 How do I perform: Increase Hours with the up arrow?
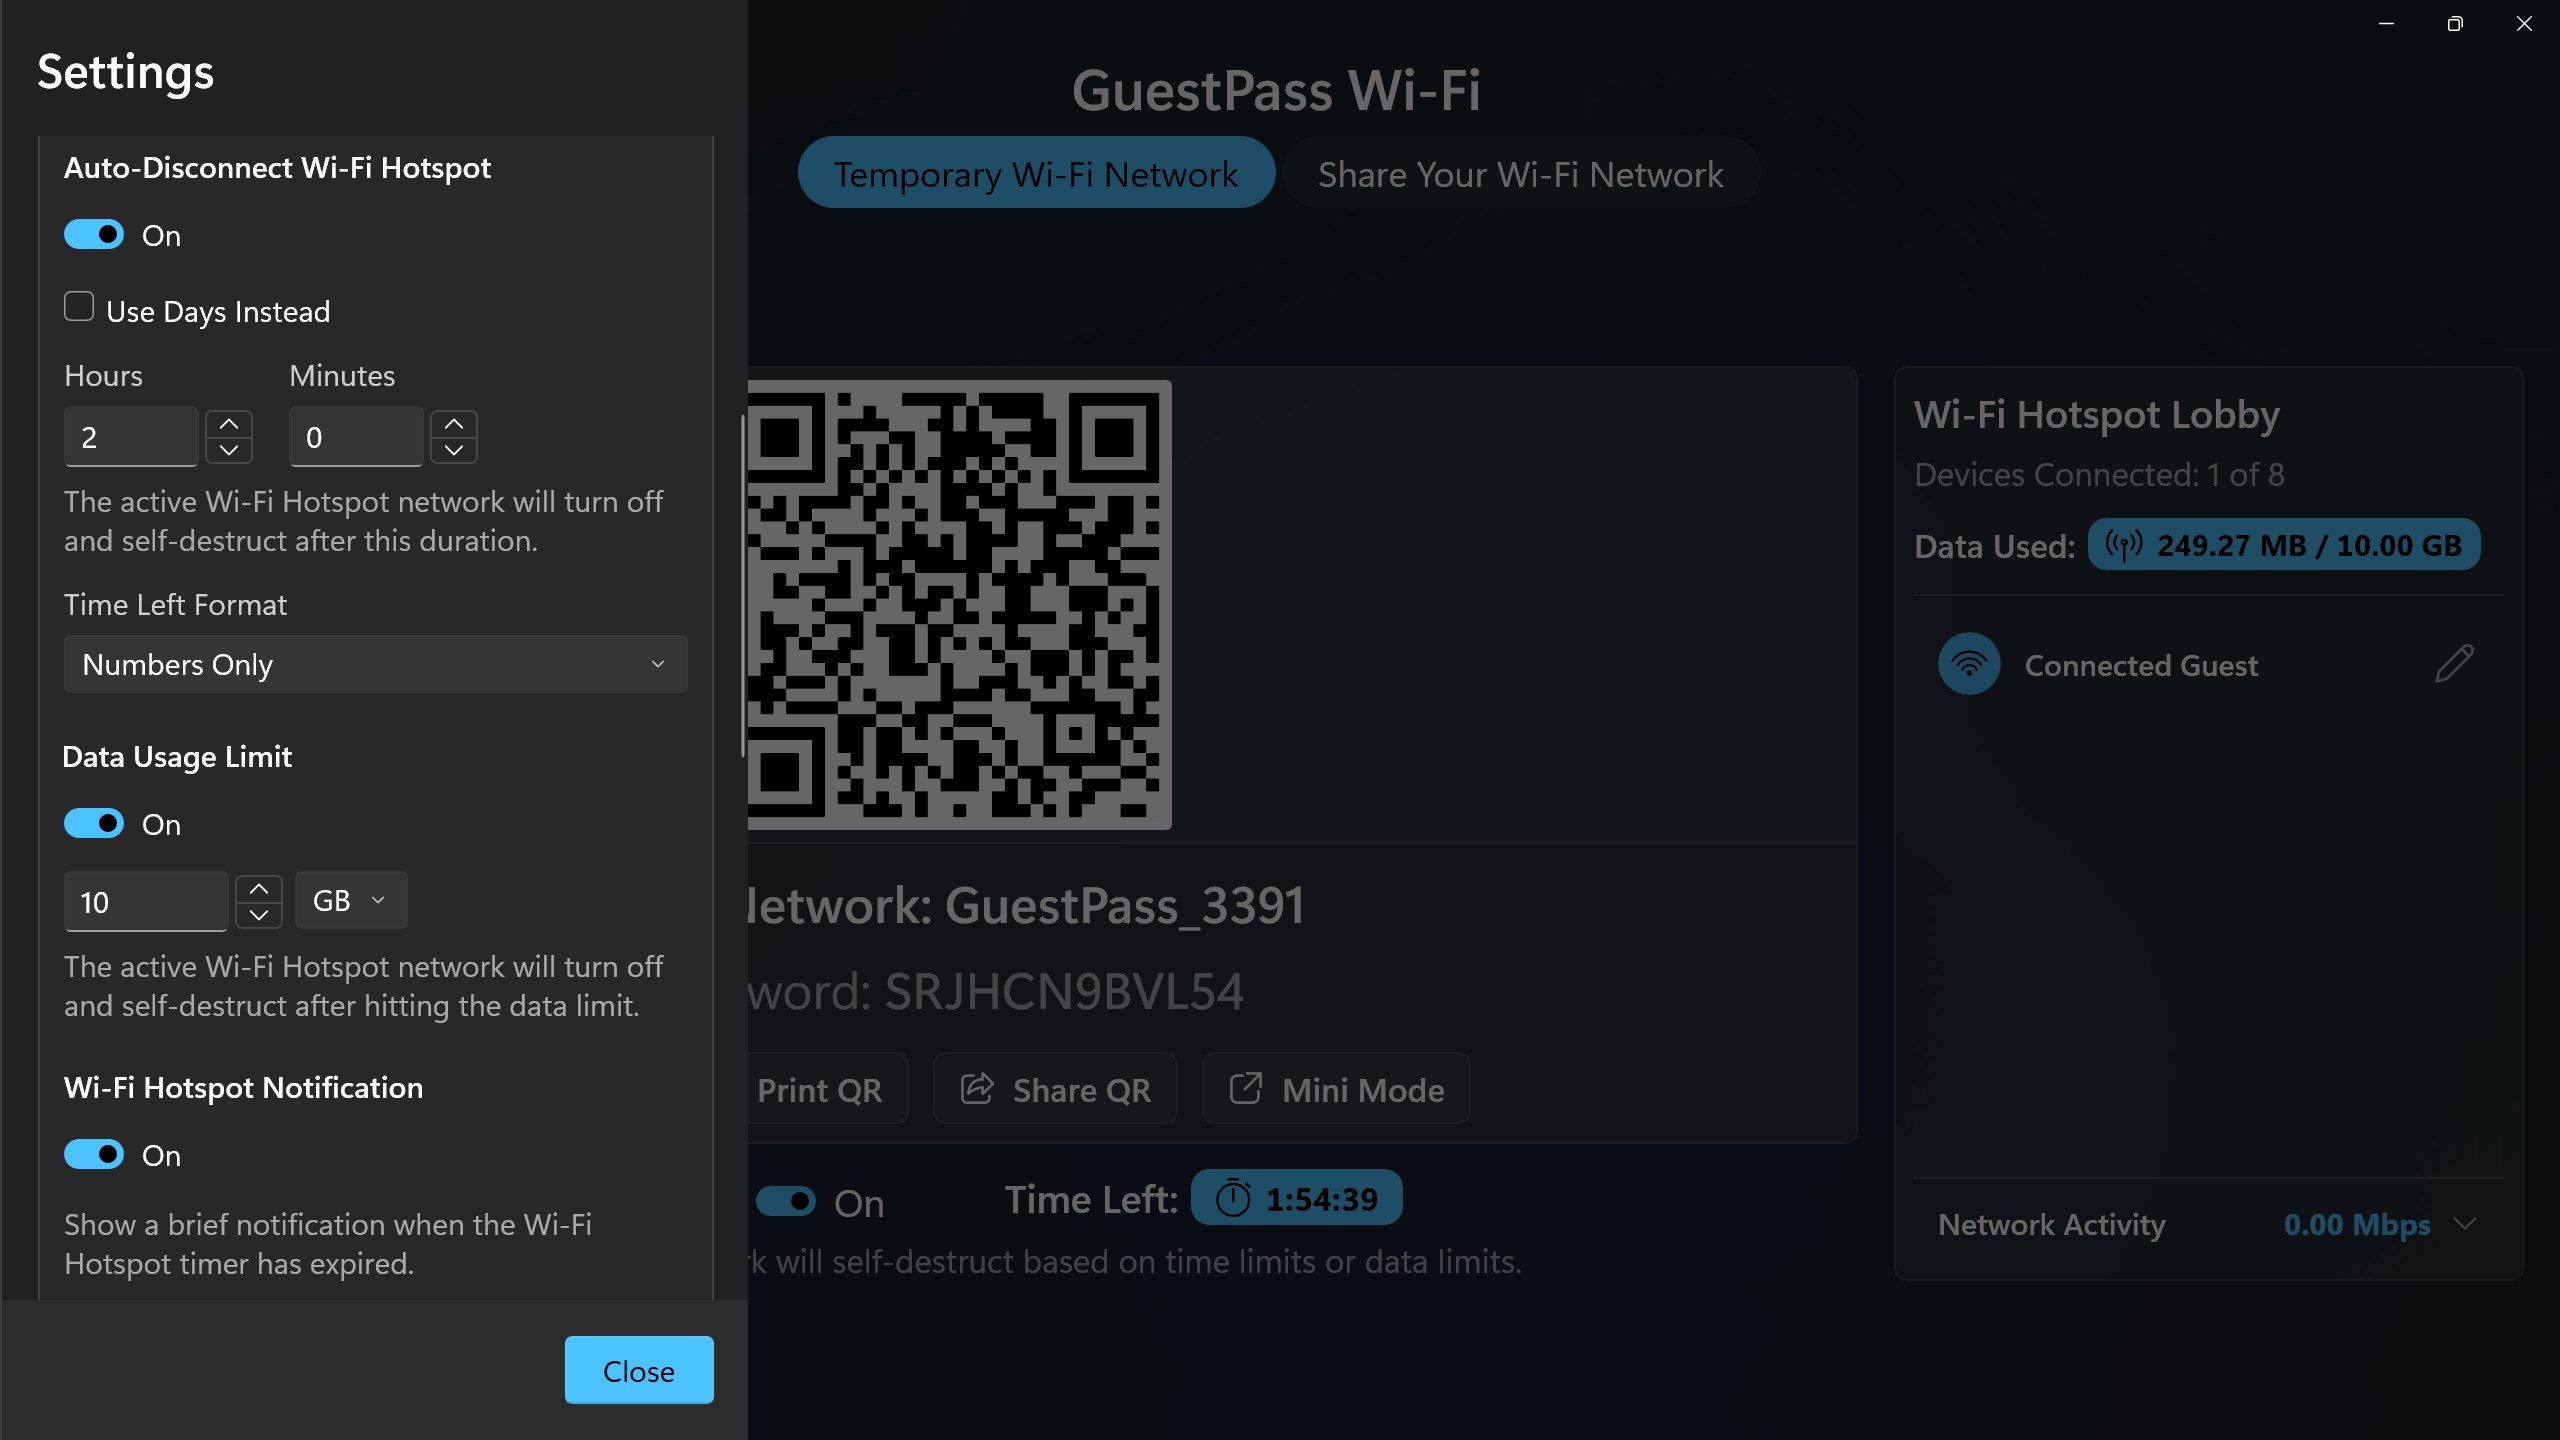pyautogui.click(x=229, y=424)
